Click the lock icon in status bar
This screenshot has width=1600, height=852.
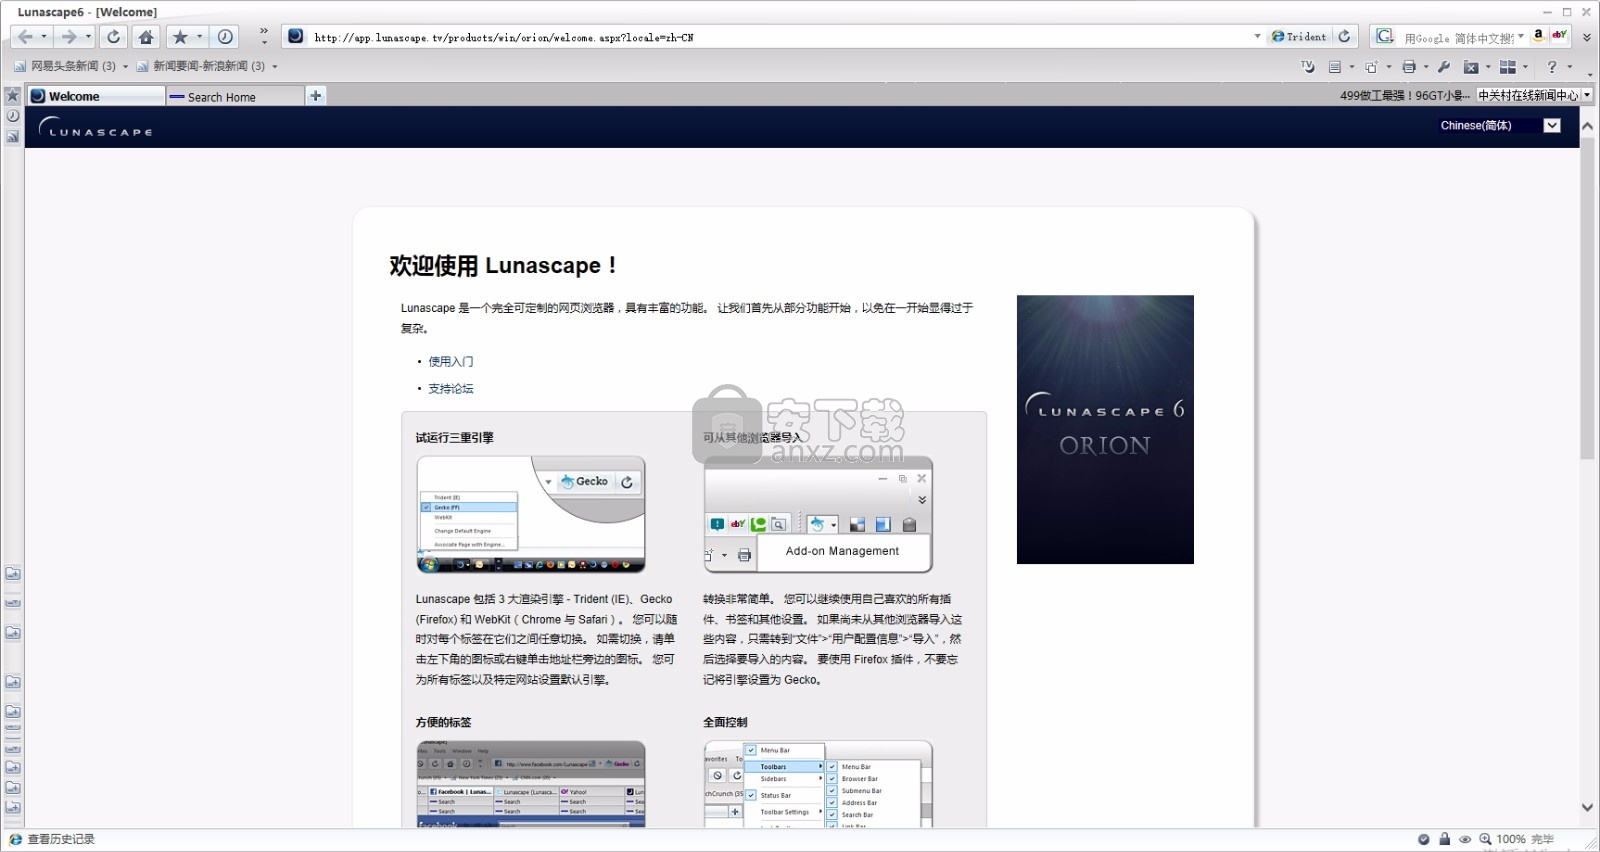(1444, 839)
